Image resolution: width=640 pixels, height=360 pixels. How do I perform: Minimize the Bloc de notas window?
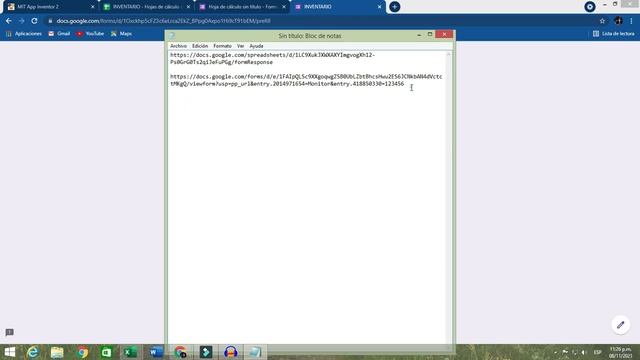point(419,35)
